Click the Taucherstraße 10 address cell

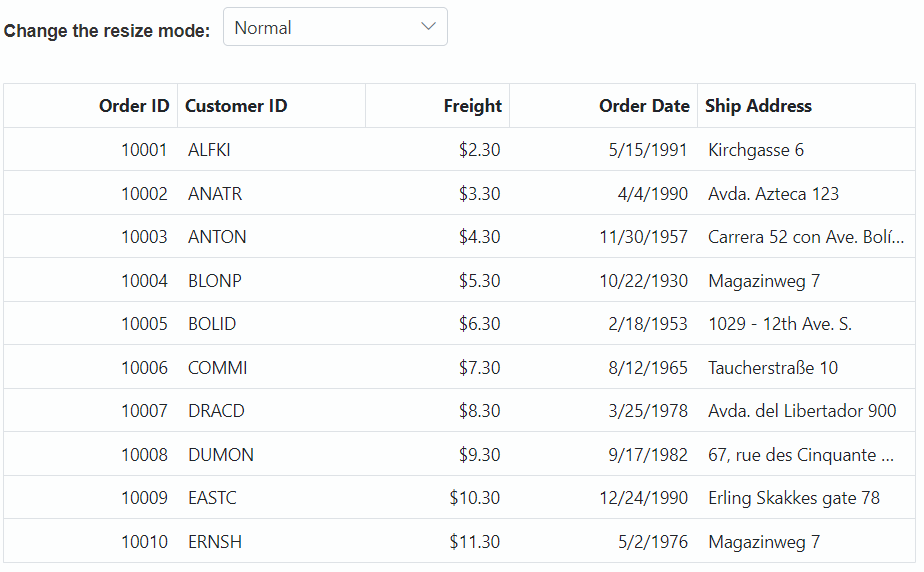click(806, 368)
